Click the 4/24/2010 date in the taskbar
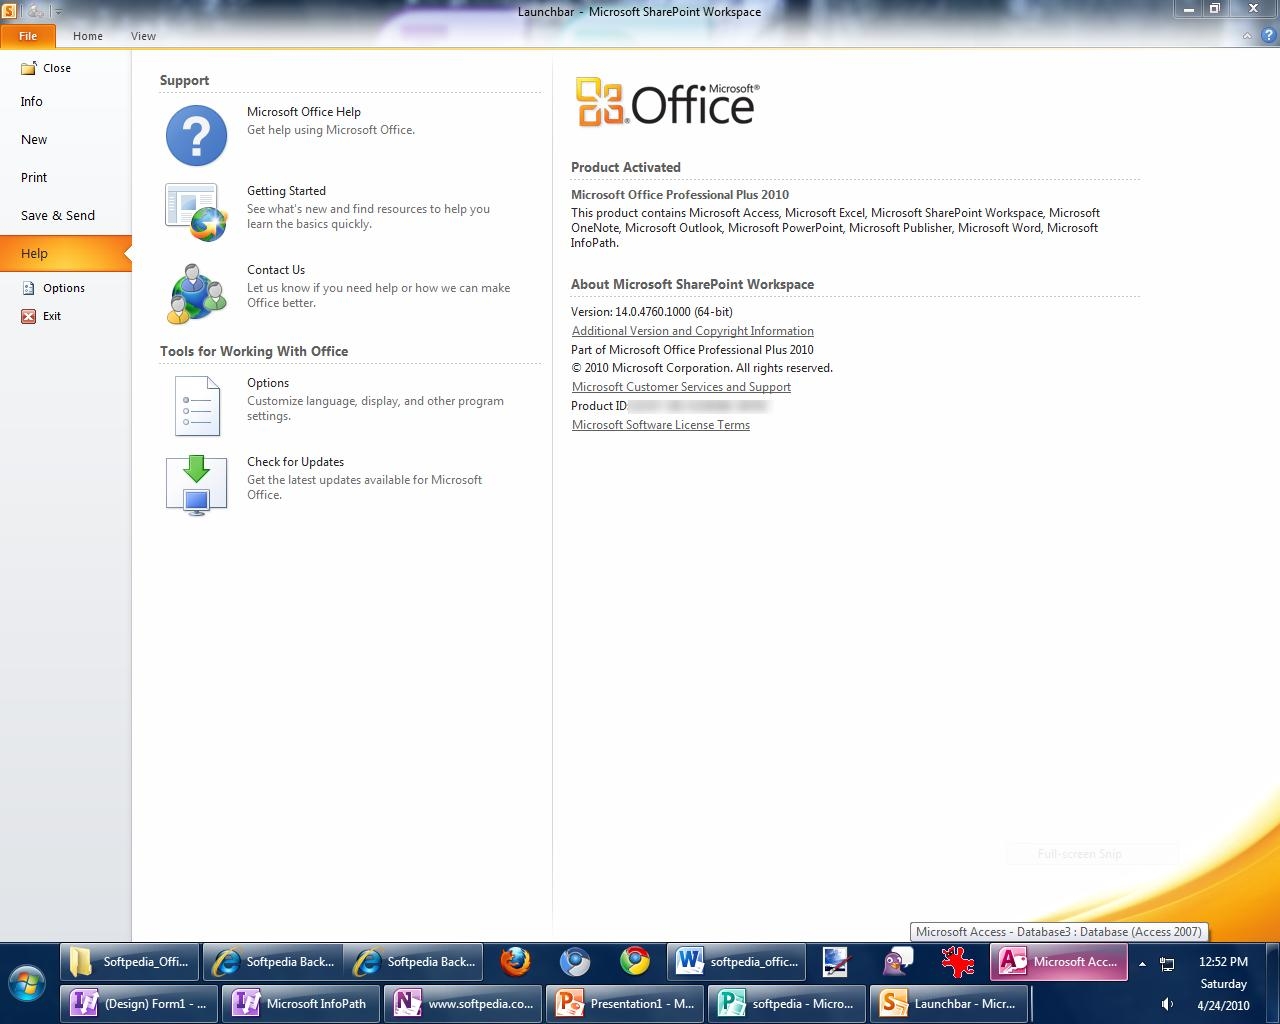This screenshot has width=1280, height=1024. coord(1223,1006)
